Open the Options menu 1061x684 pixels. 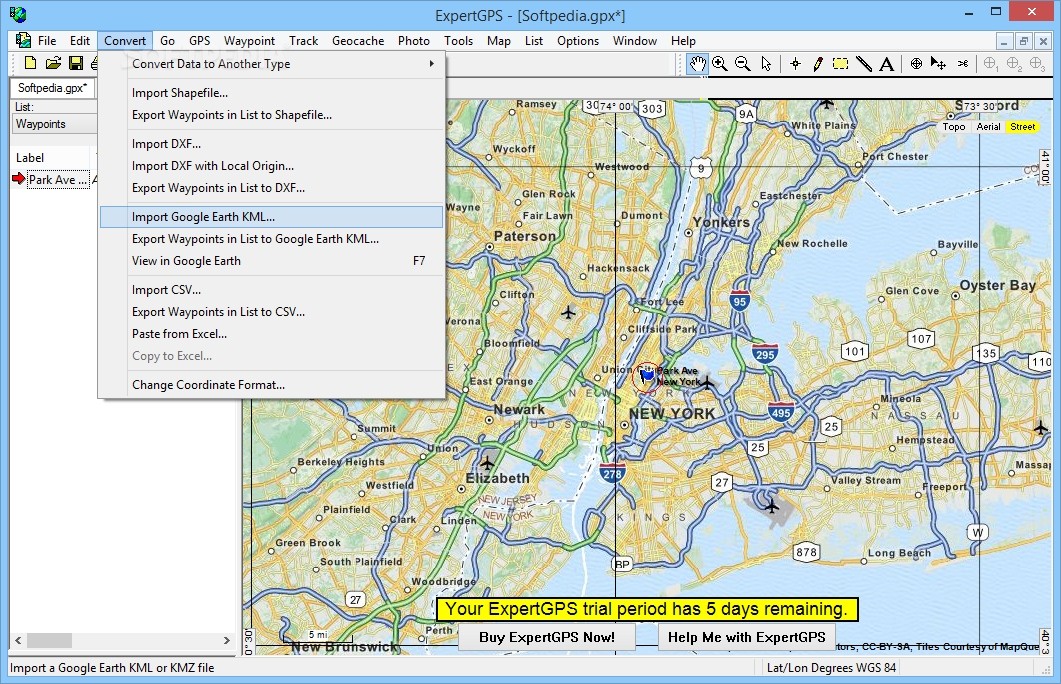click(x=578, y=41)
